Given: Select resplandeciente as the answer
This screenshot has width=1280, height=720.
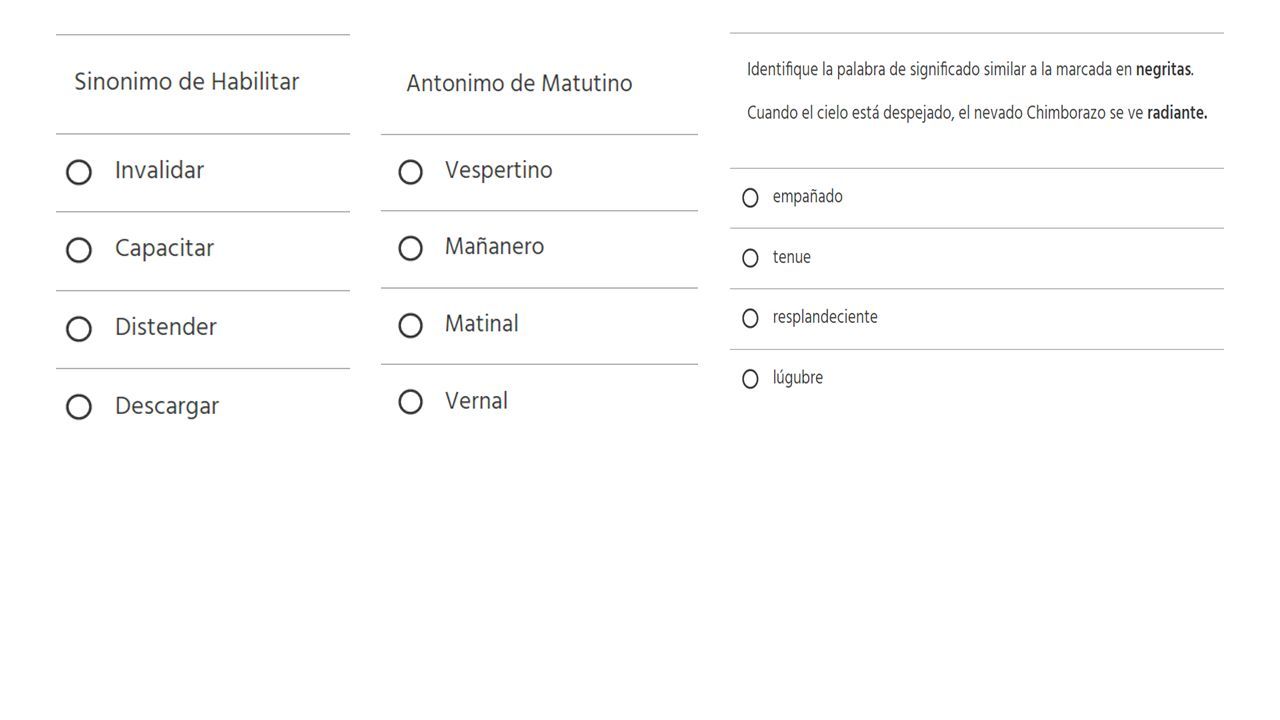Looking at the screenshot, I should tap(750, 318).
